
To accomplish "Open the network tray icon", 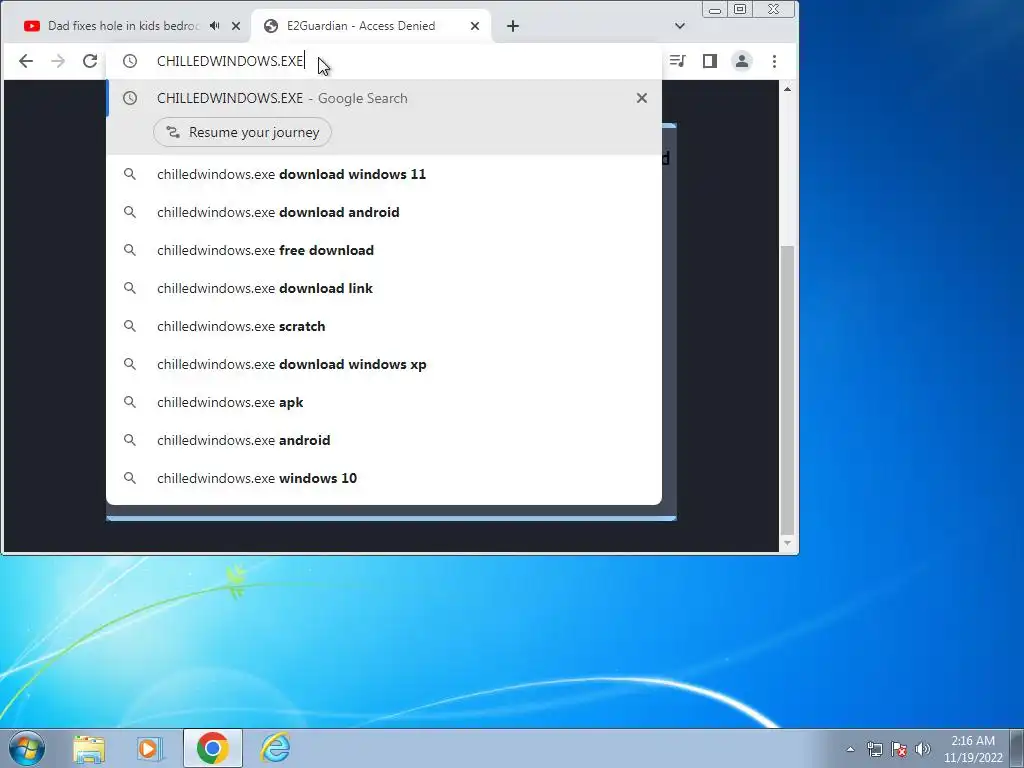I will tap(874, 749).
